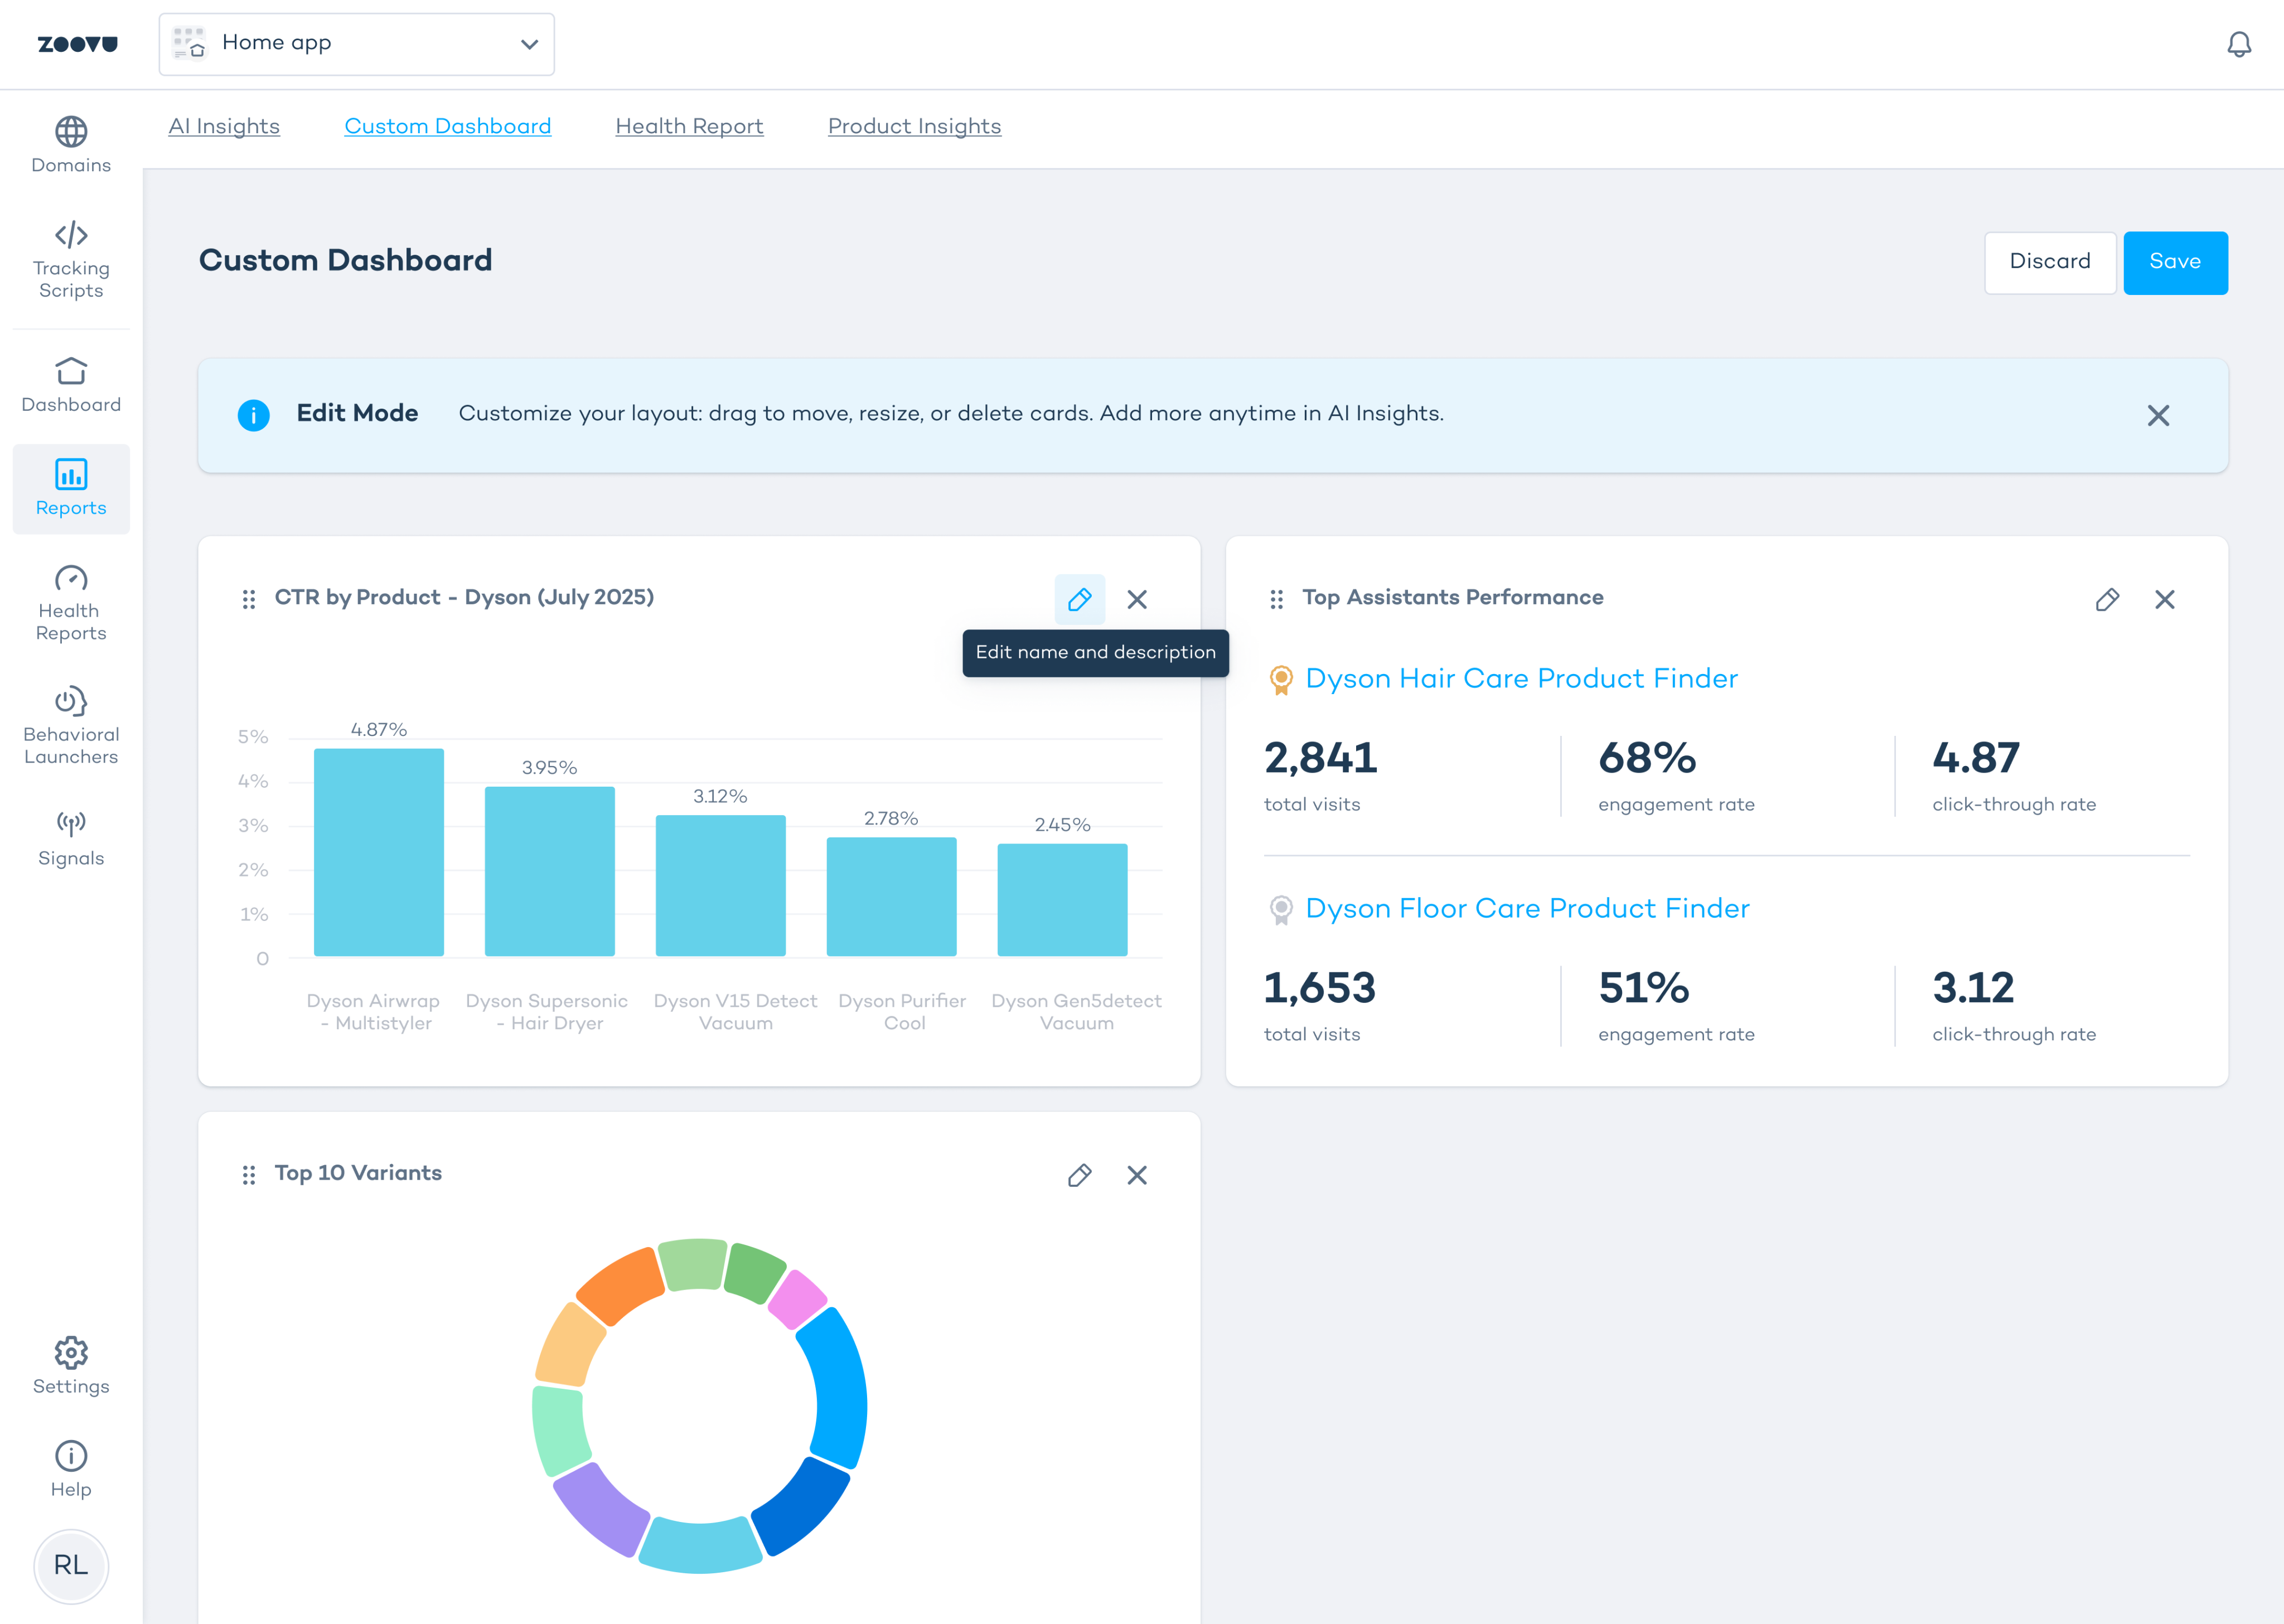Switch to Product Insights tab

[914, 126]
